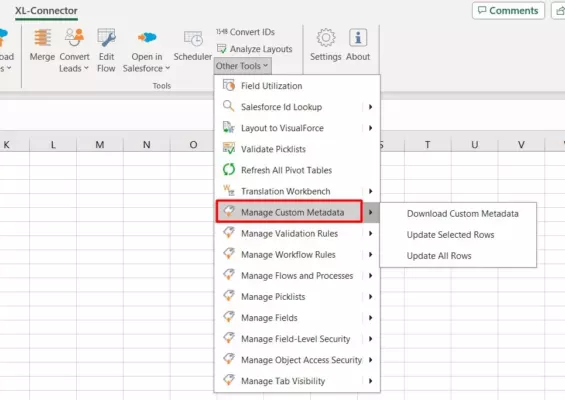Choose Validate Picklists in menu
The height and width of the screenshot is (400, 565).
click(x=297, y=149)
